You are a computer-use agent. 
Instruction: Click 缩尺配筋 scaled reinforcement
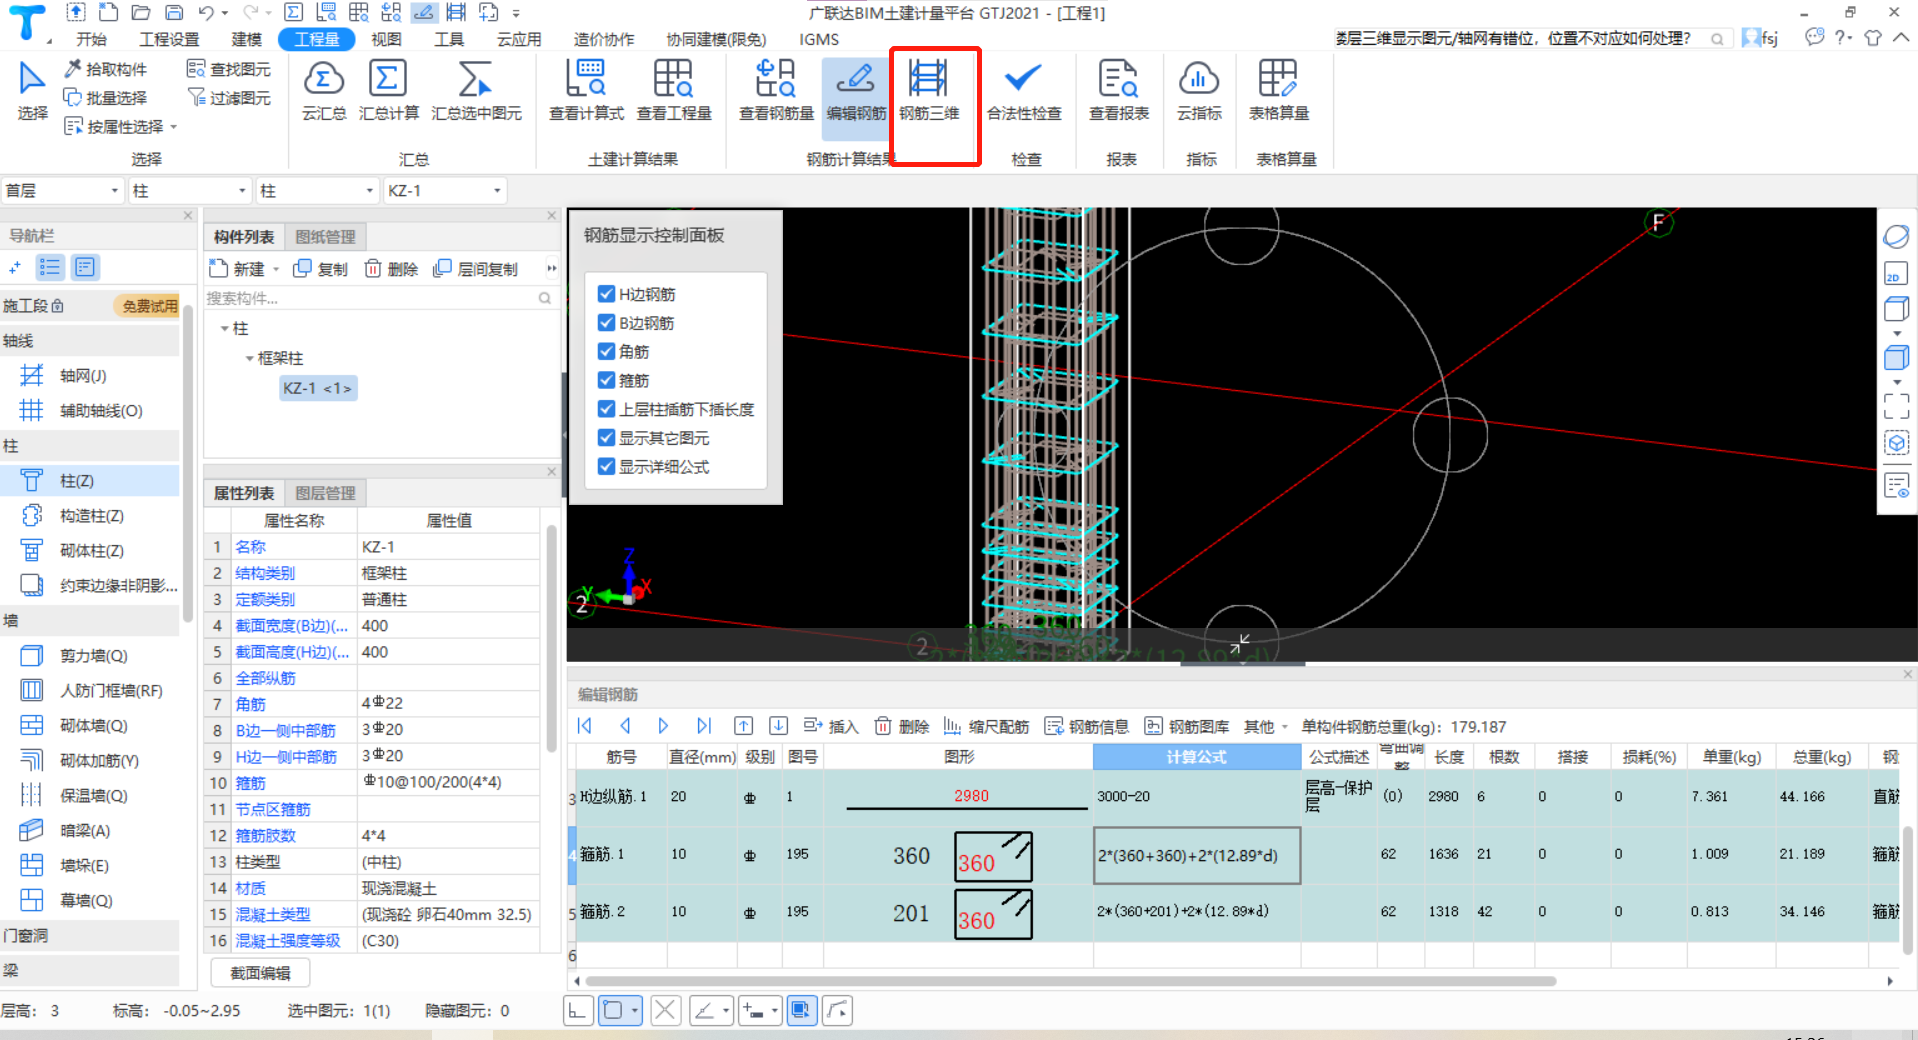pyautogui.click(x=986, y=726)
